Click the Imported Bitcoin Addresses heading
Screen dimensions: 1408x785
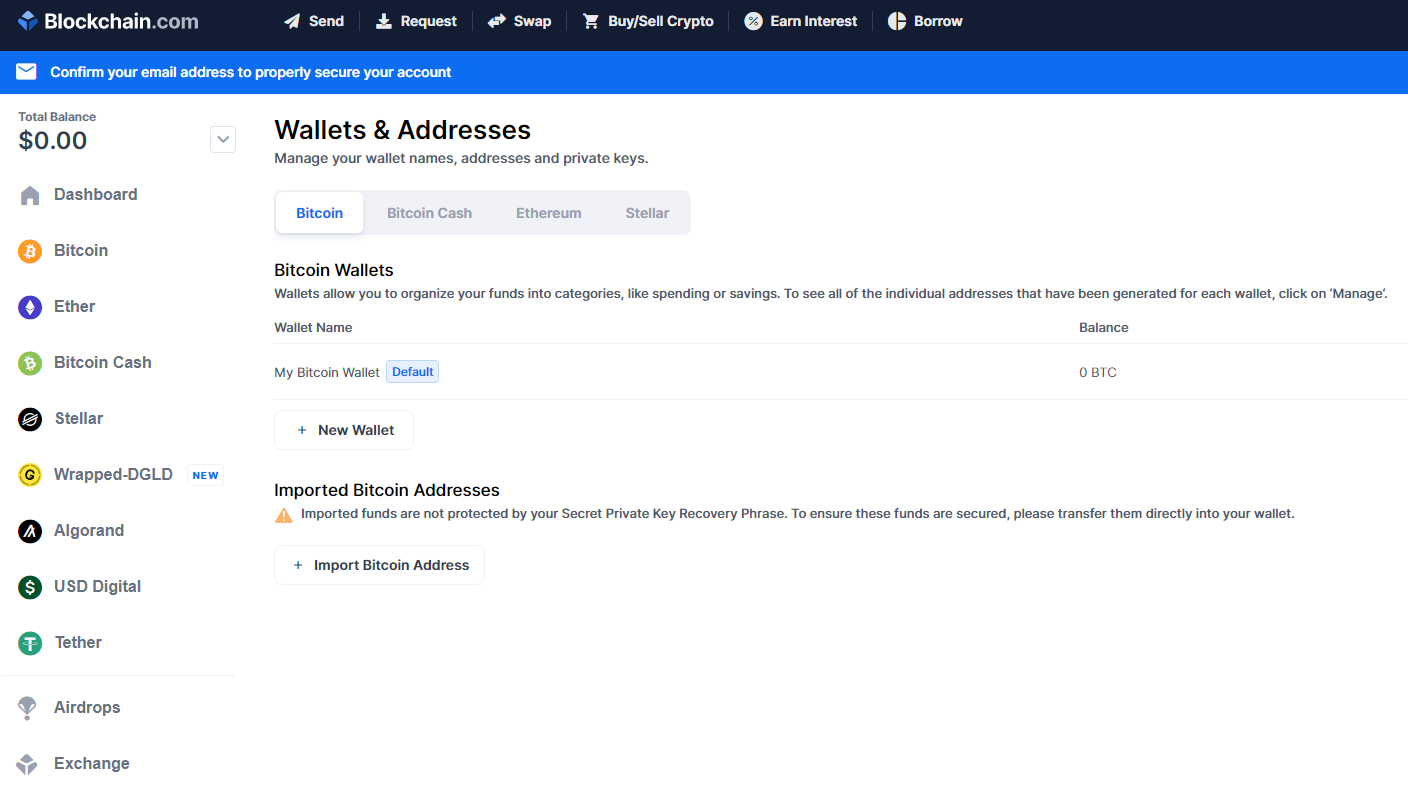387,490
